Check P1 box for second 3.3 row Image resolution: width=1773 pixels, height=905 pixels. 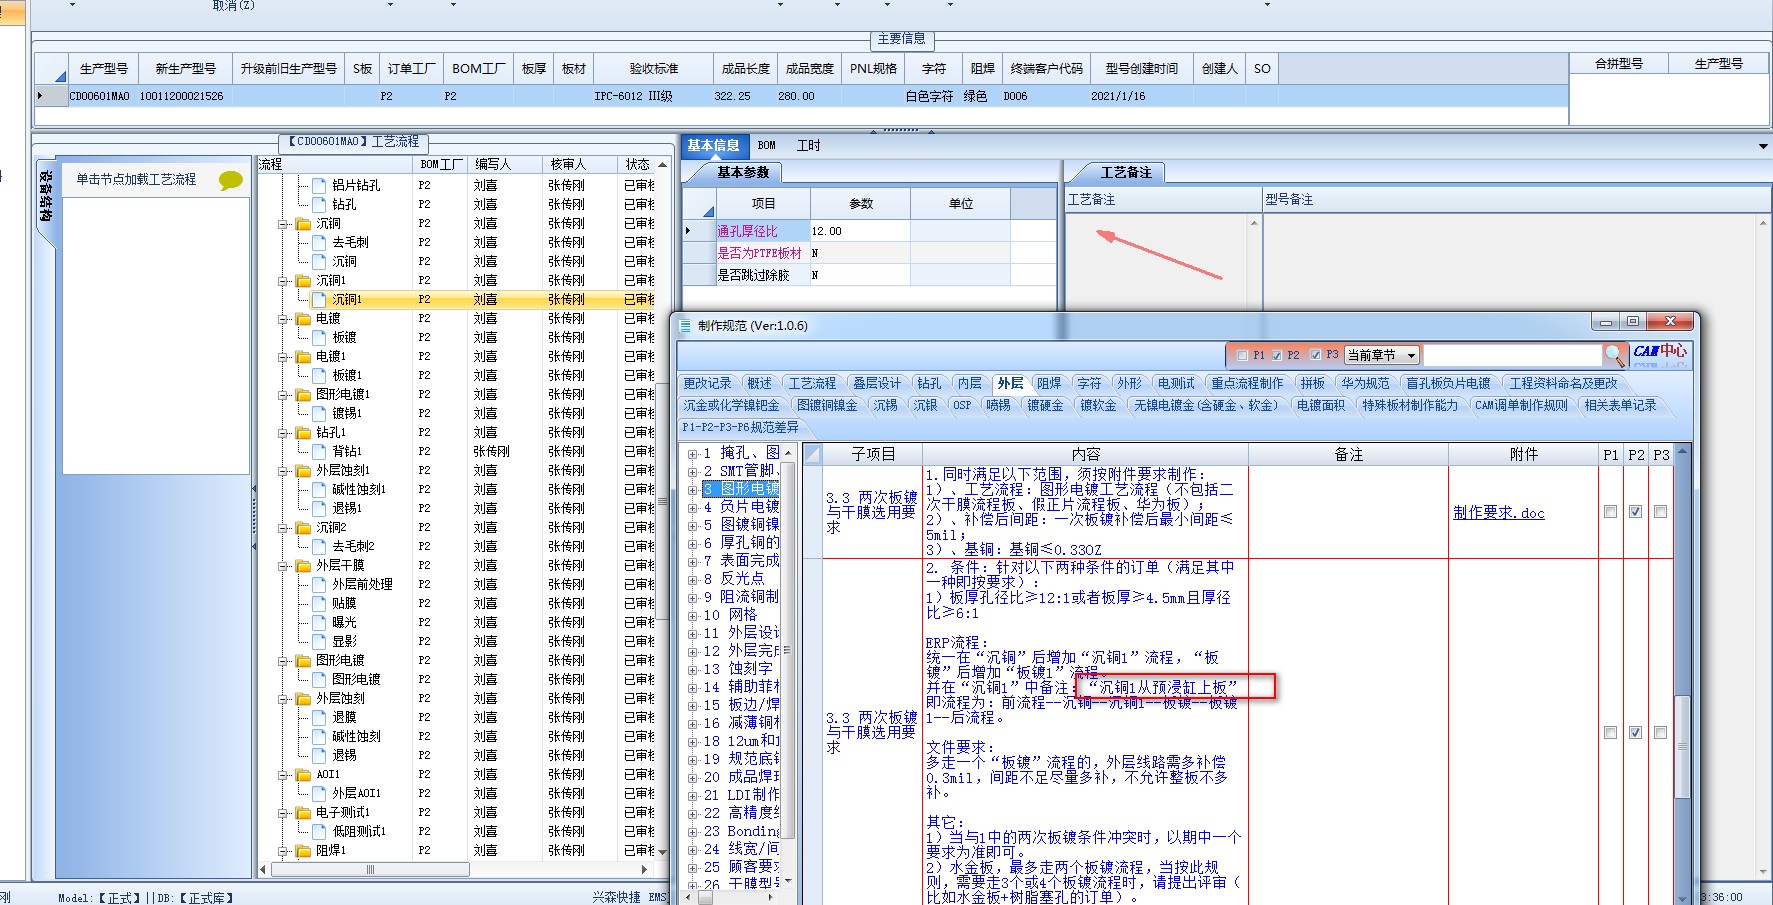(x=1610, y=732)
